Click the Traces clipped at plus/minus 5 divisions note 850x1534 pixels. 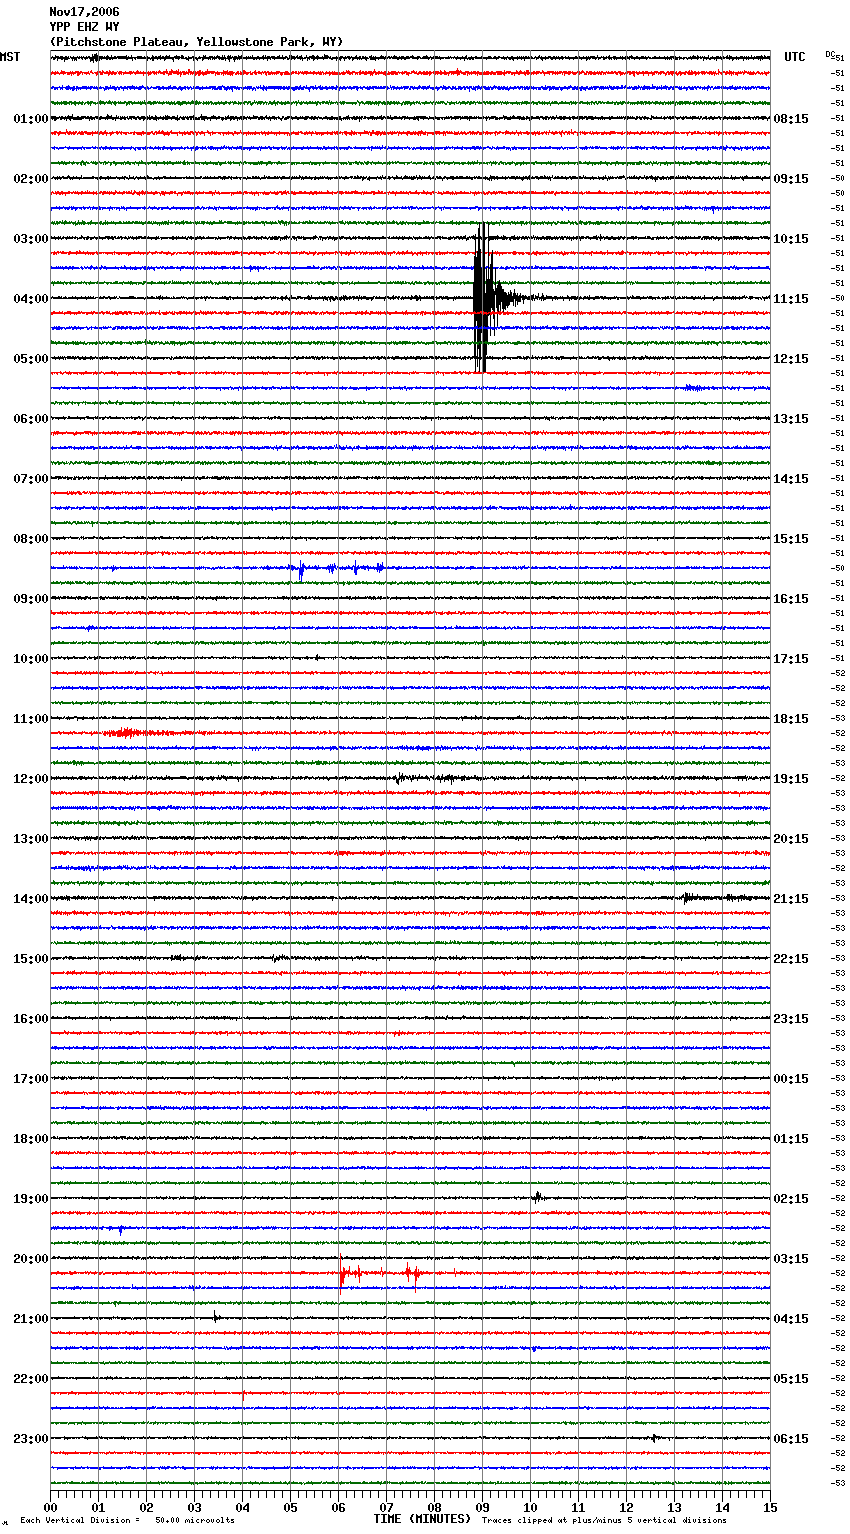[604, 1521]
